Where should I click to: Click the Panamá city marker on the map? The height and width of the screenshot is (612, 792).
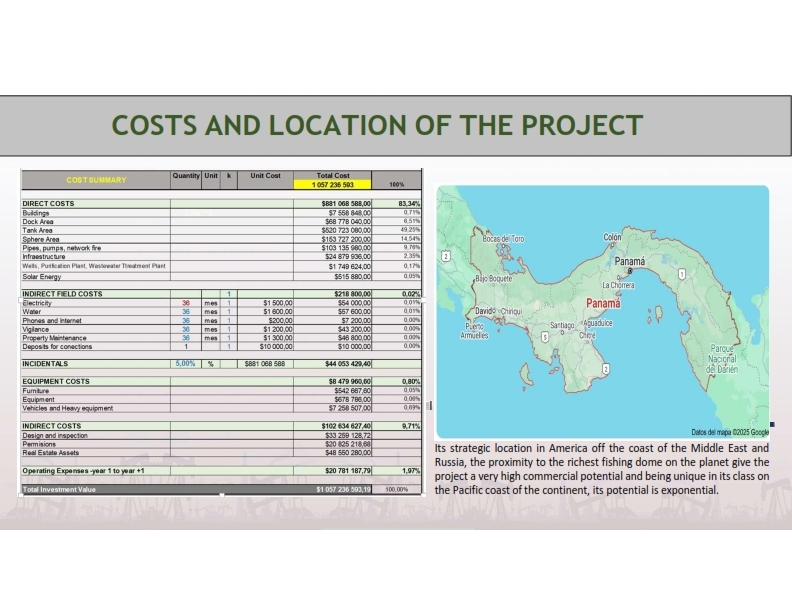coord(630,270)
